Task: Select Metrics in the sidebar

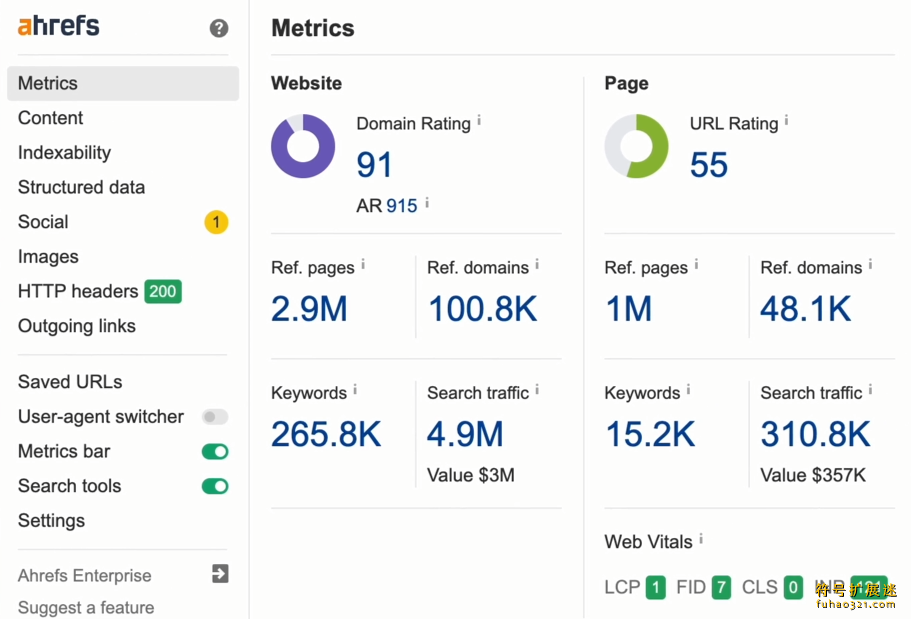Action: point(123,83)
